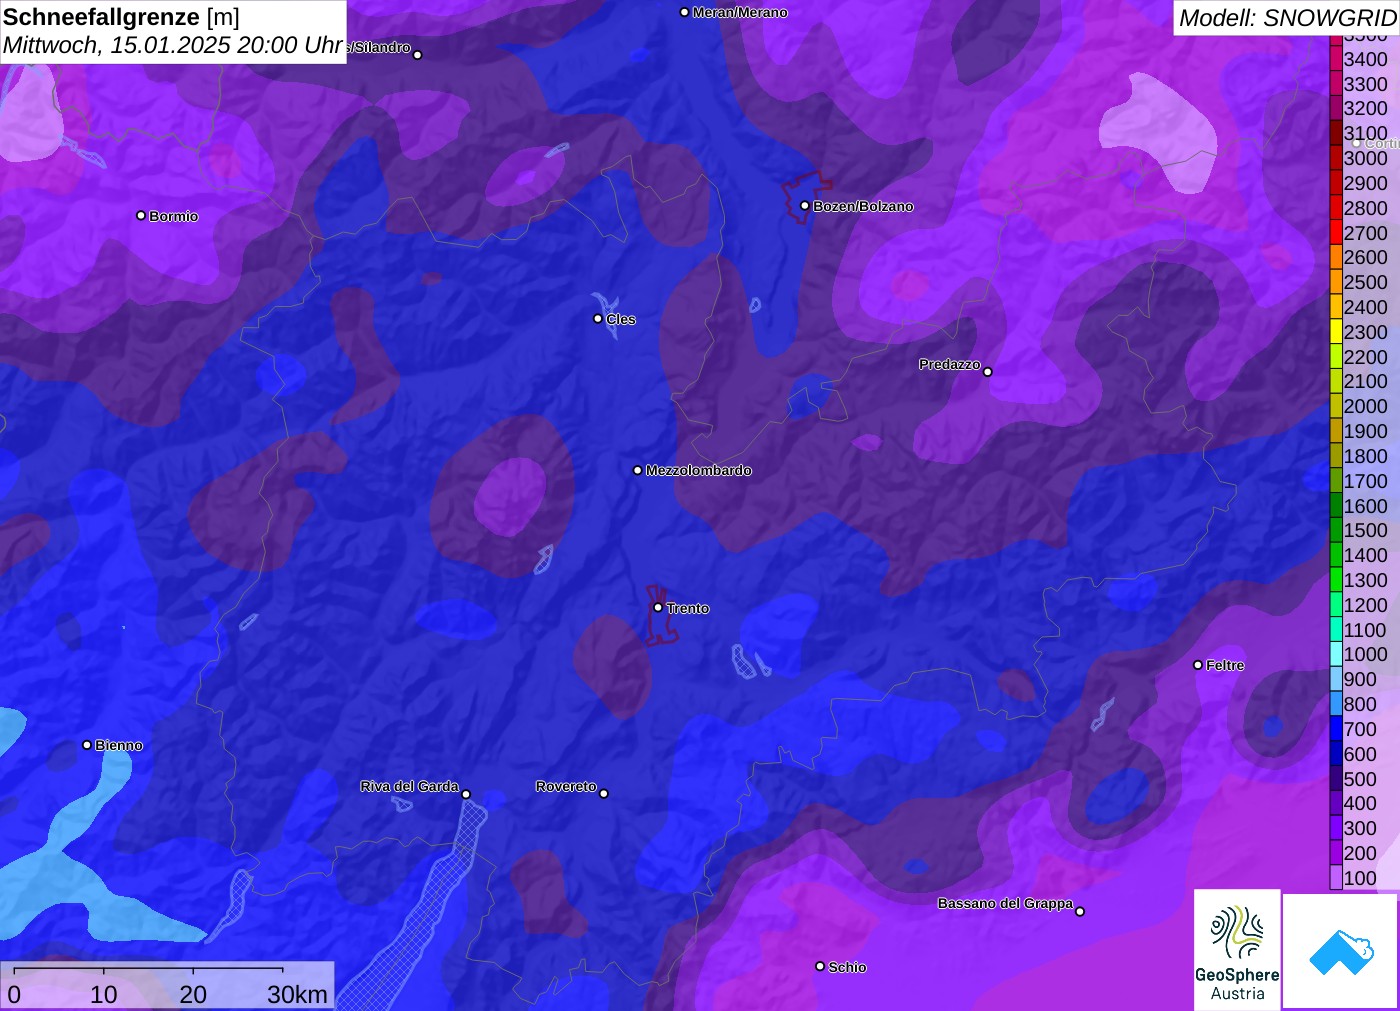Pick the 1000 m legend color swatch

(x=1335, y=654)
